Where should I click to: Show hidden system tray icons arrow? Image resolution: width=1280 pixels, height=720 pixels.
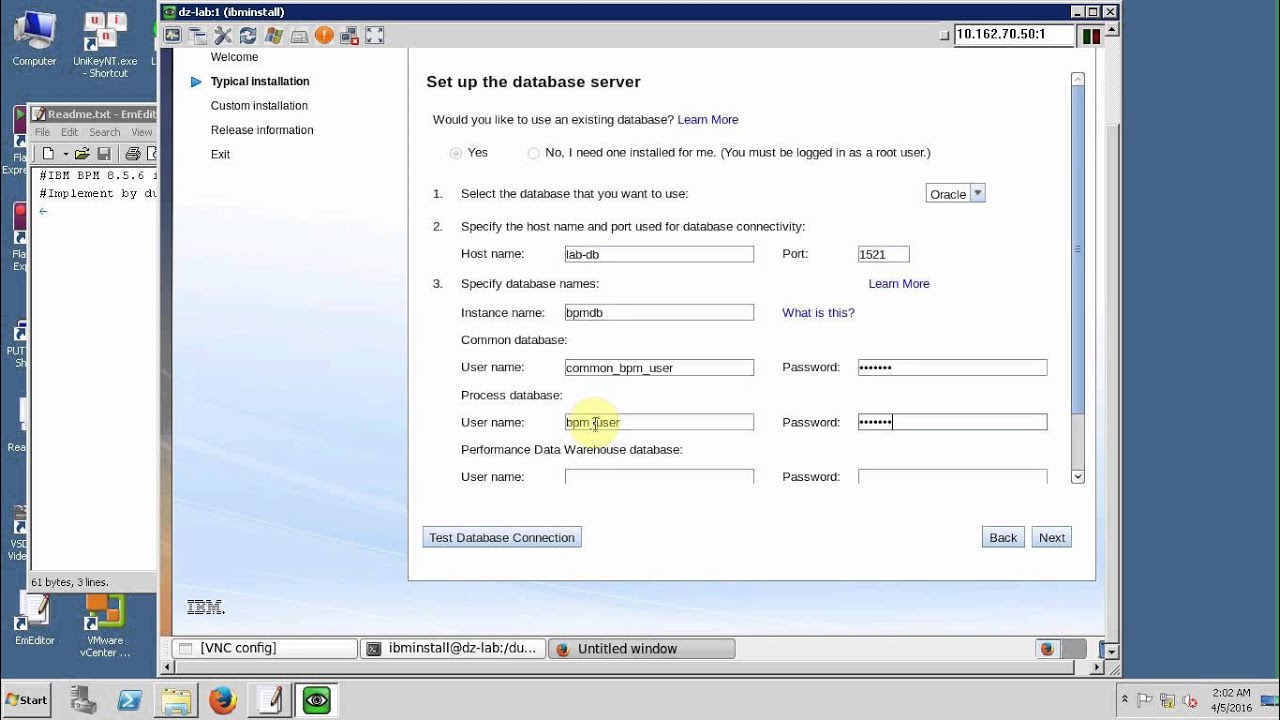(1125, 700)
